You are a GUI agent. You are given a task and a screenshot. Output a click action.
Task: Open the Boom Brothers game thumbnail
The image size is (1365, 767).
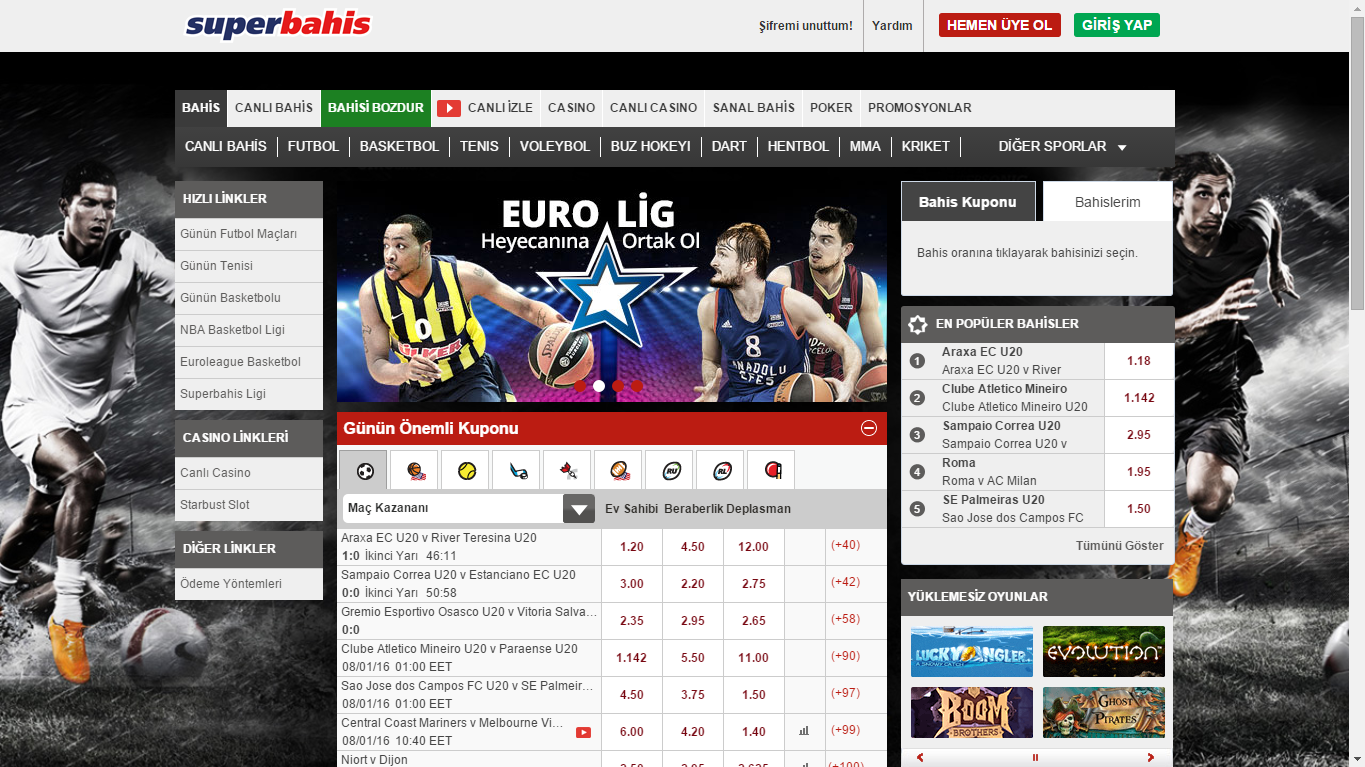click(972, 713)
